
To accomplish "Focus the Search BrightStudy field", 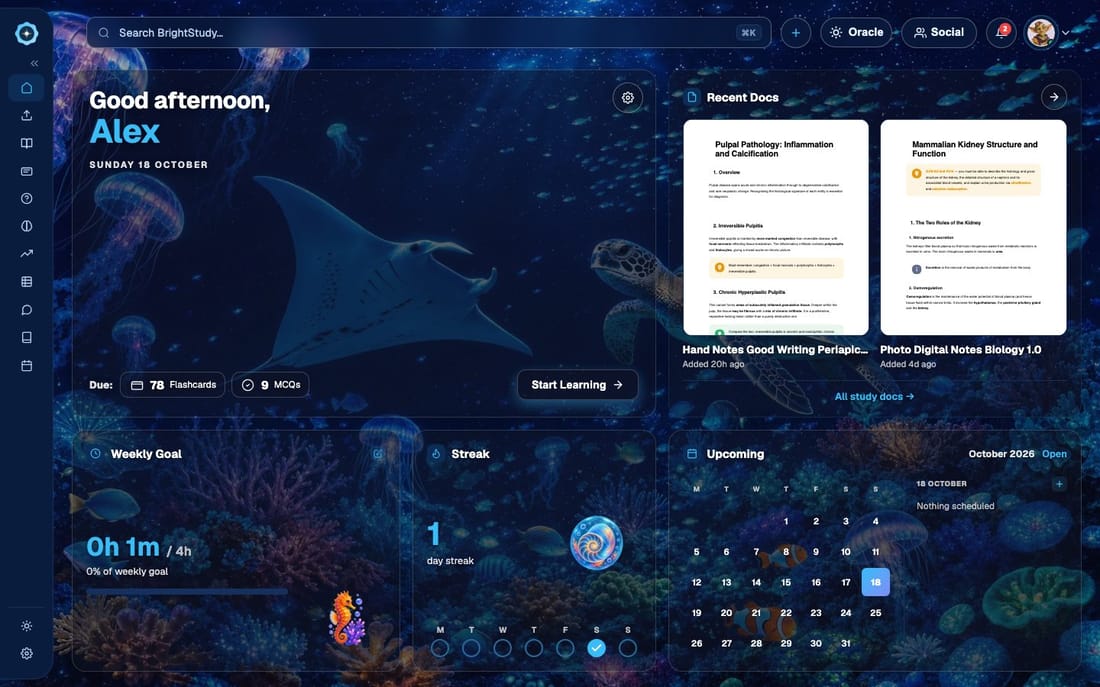I will point(429,32).
